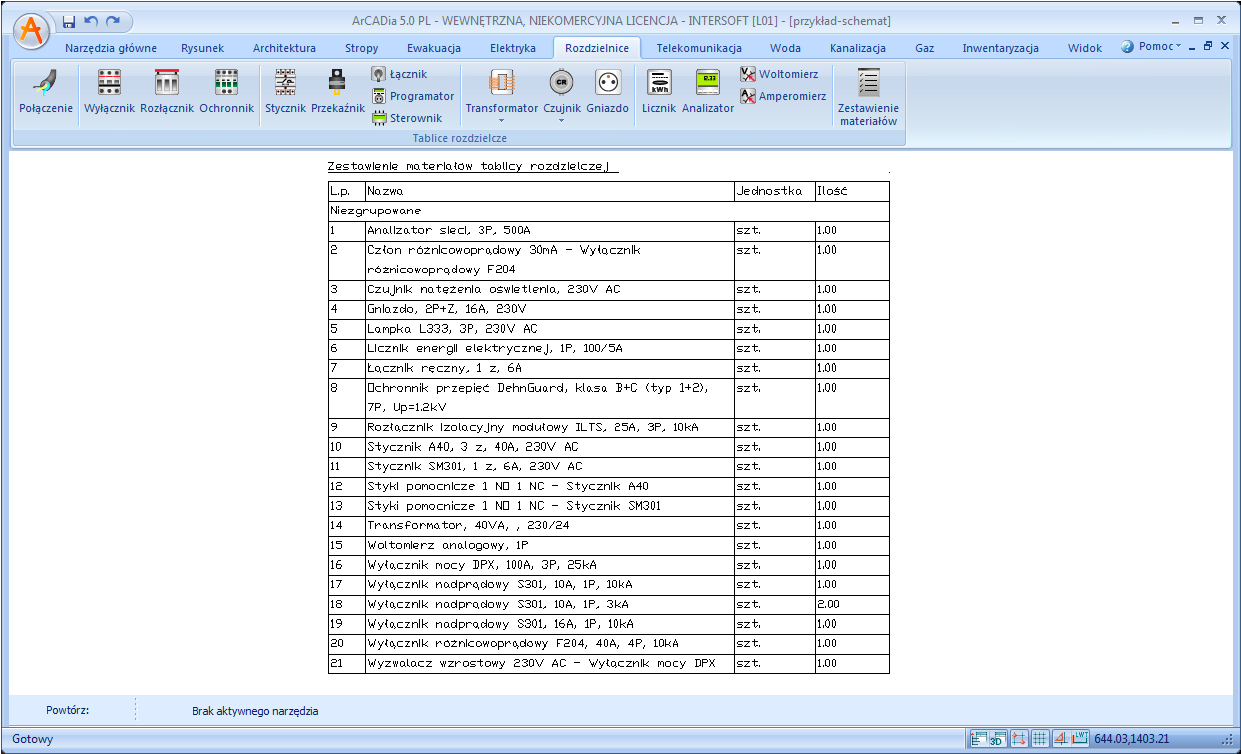
Task: Insert a Stycznik contactor
Action: tap(286, 92)
